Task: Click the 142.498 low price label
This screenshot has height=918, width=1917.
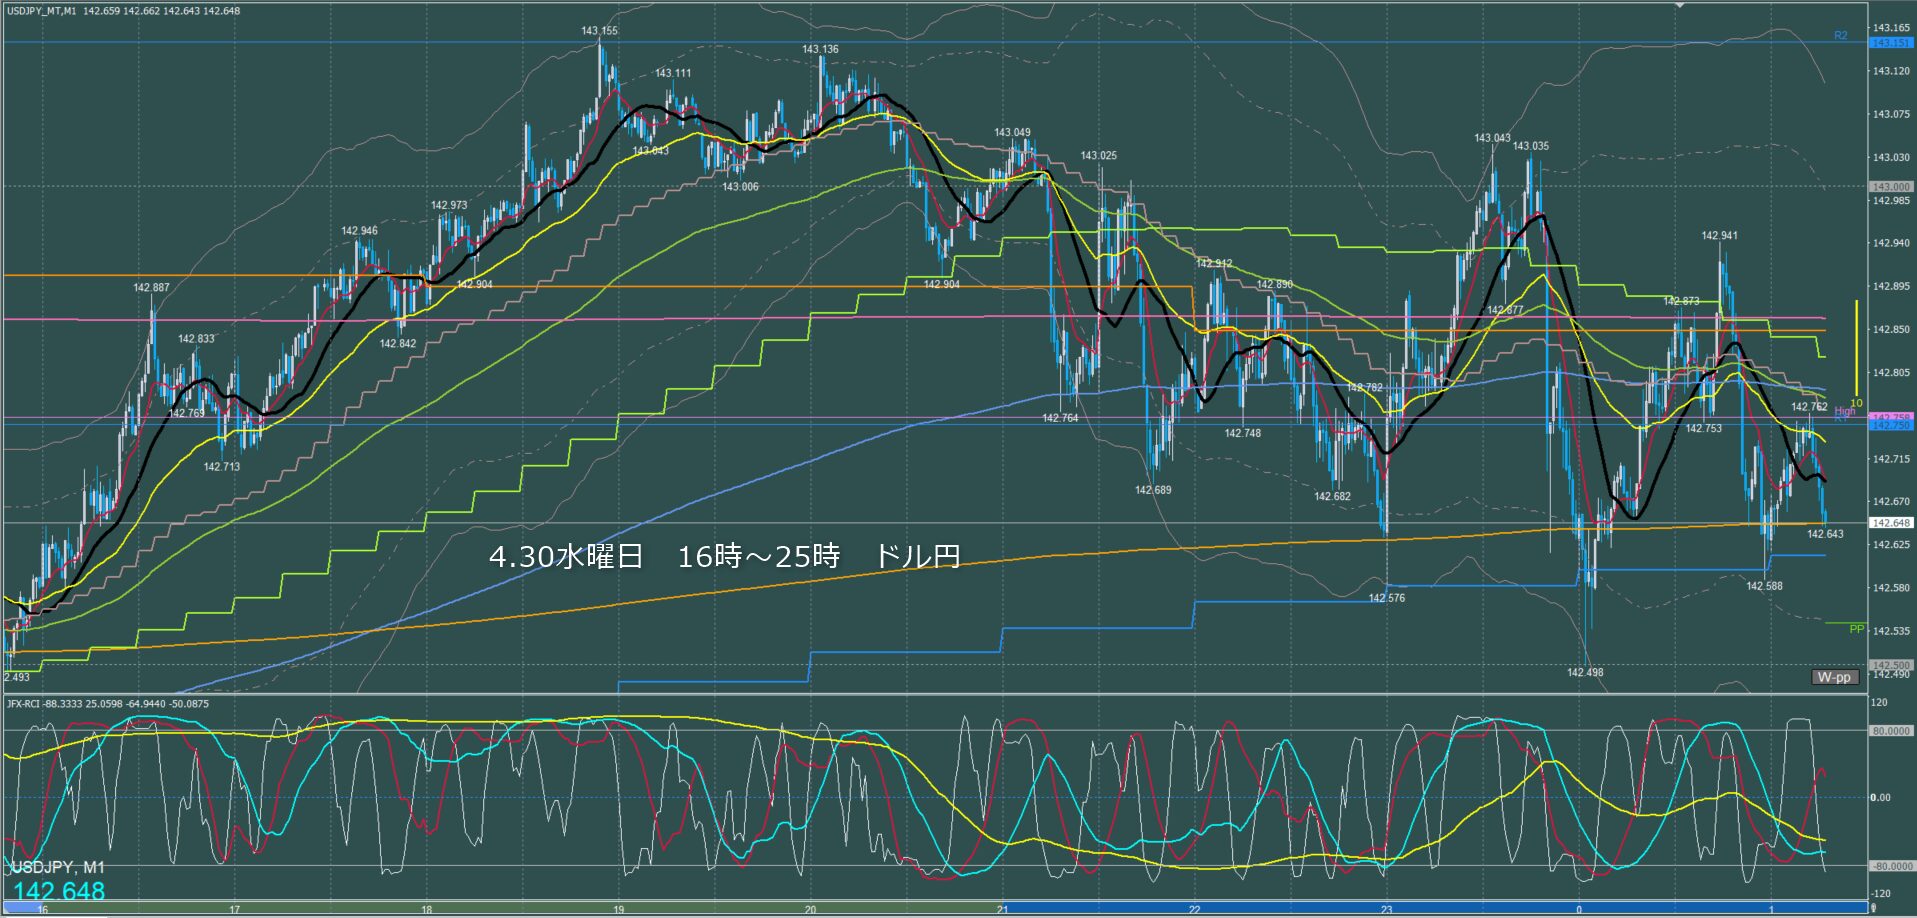Action: (x=1585, y=673)
